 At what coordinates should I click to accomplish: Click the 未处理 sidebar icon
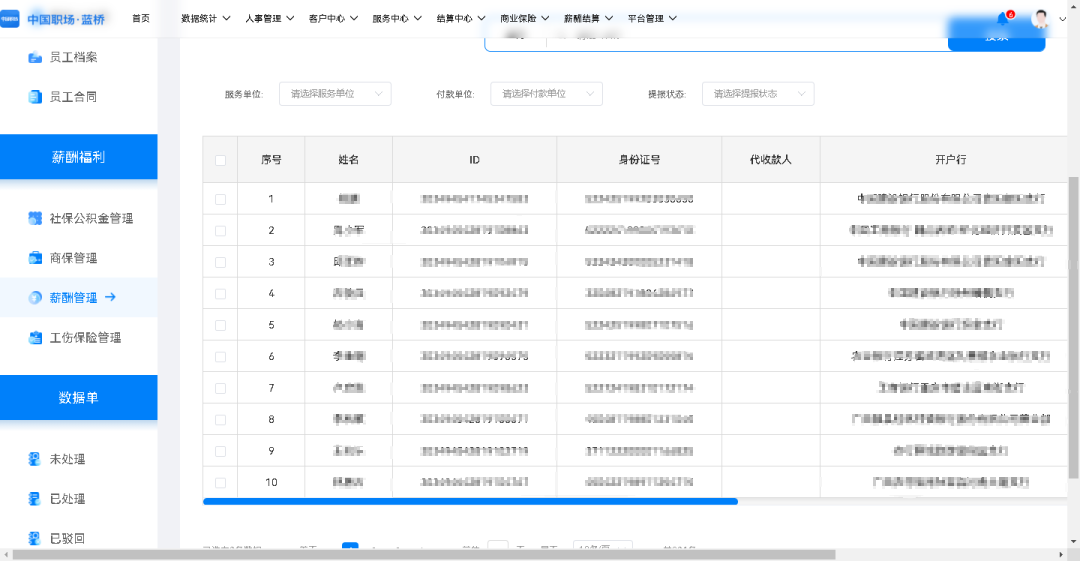[34, 459]
